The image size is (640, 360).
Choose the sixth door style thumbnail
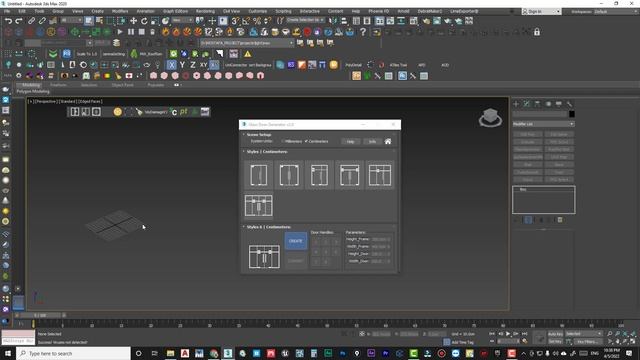tap(259, 205)
